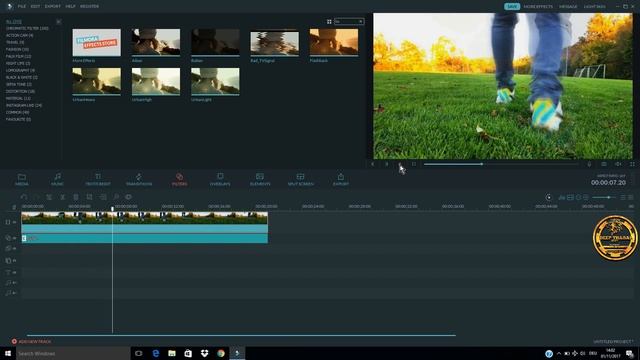
Task: Click the volume speaker icon under preview
Action: click(618, 164)
